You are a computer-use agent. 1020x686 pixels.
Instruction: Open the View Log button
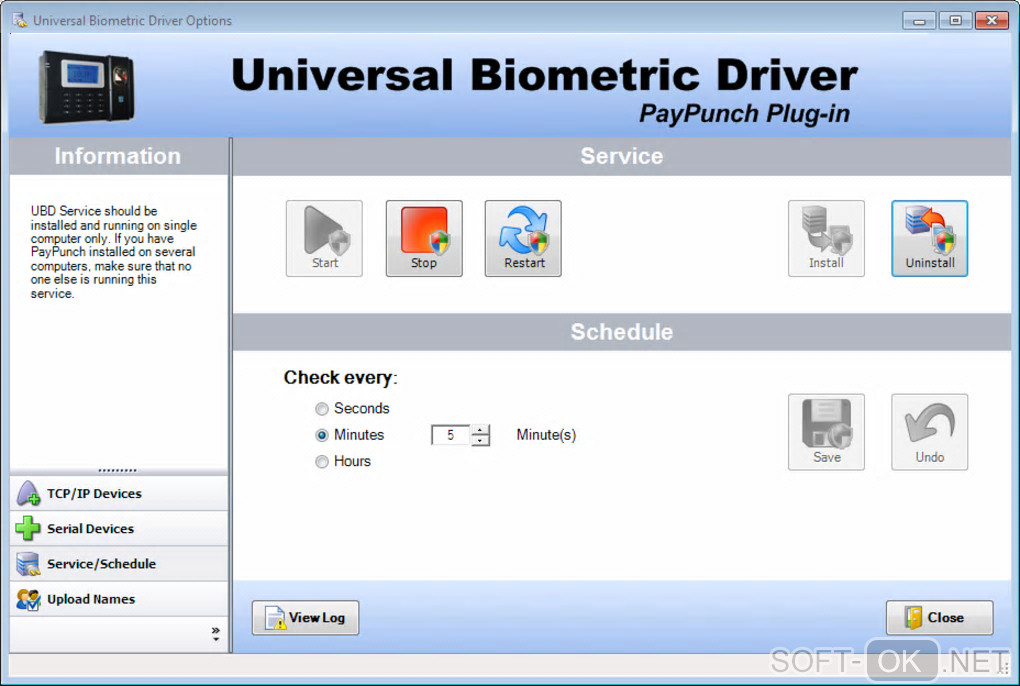click(306, 618)
